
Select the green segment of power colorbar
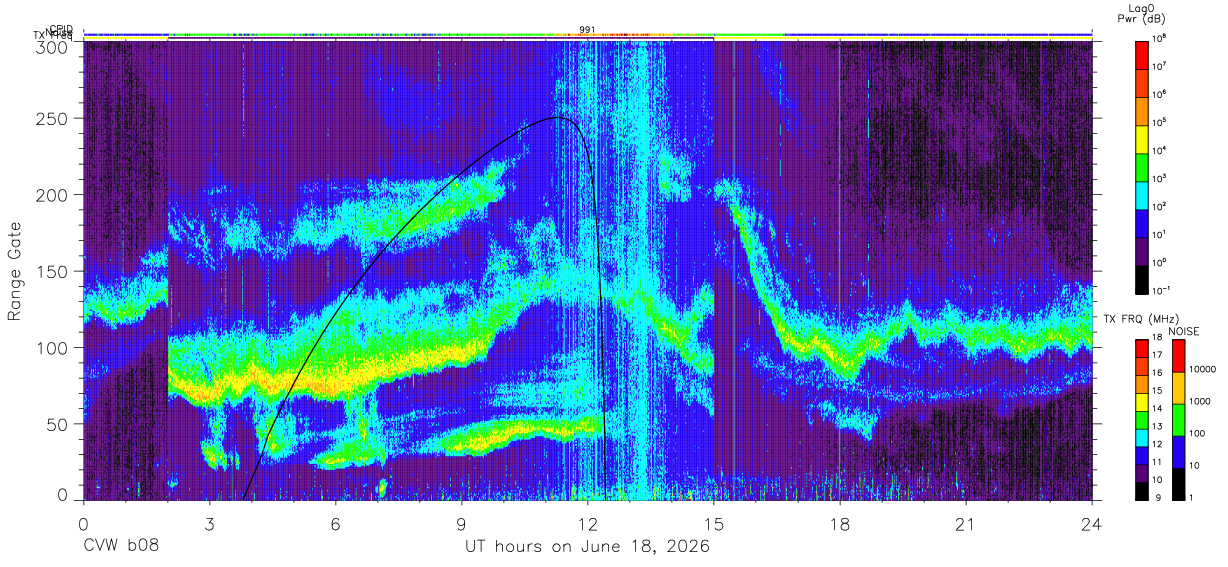(x=1142, y=165)
